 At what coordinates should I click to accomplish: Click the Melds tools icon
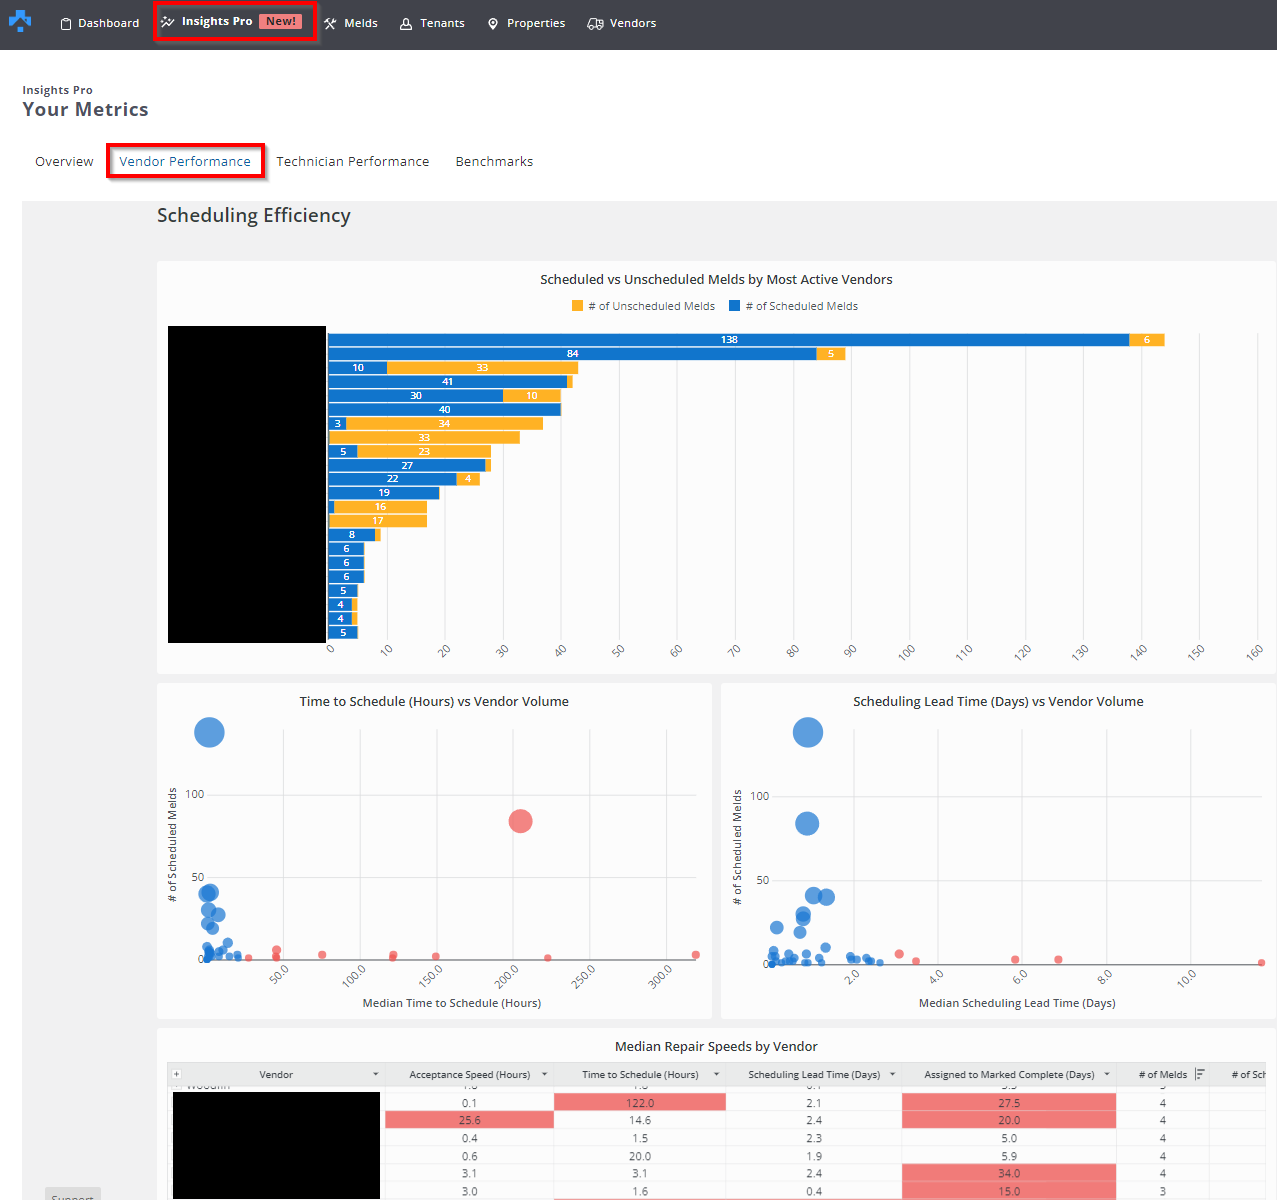(x=330, y=24)
